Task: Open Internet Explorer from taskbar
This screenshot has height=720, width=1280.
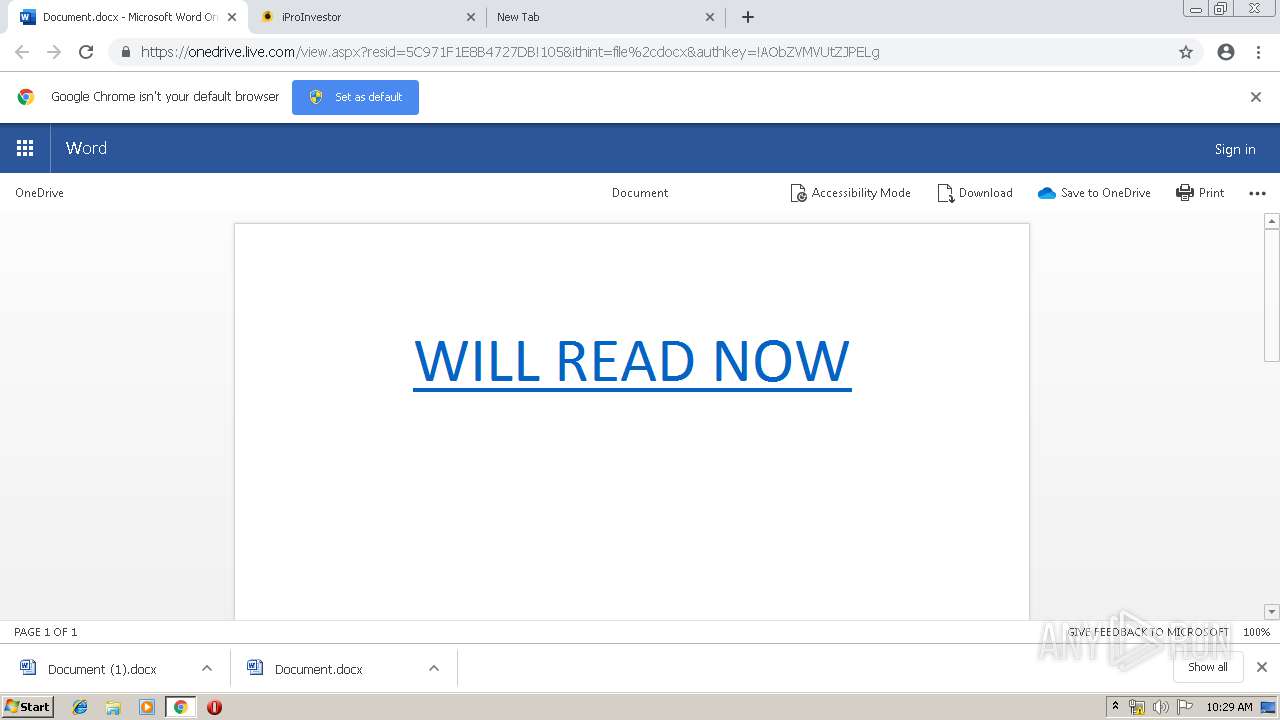Action: [x=80, y=707]
